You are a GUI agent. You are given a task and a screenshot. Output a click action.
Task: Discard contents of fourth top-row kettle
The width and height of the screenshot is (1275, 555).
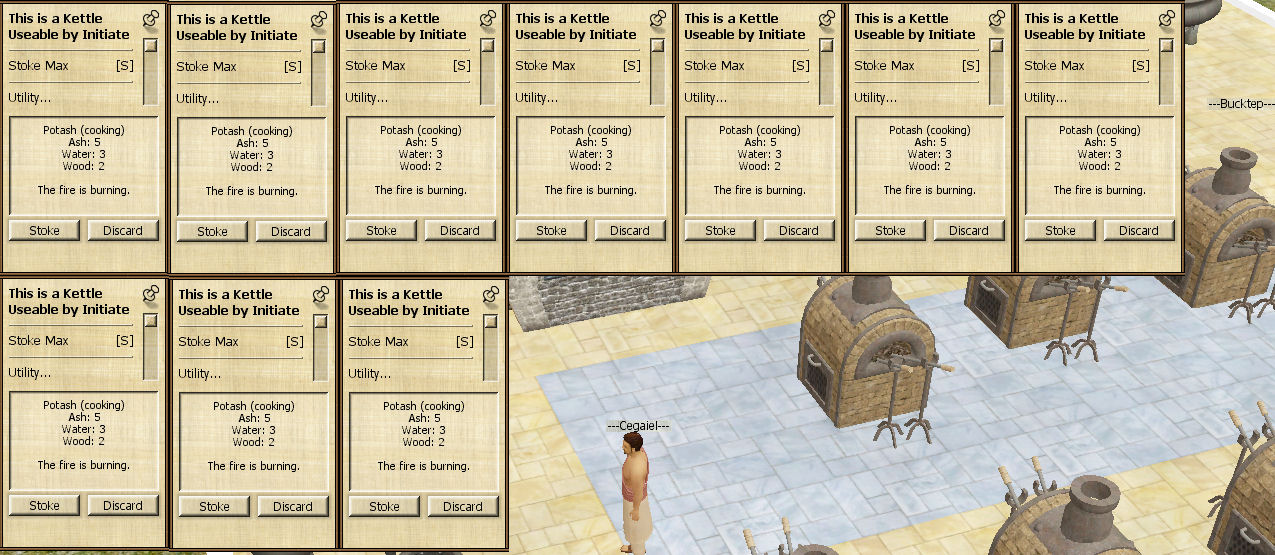tap(630, 230)
